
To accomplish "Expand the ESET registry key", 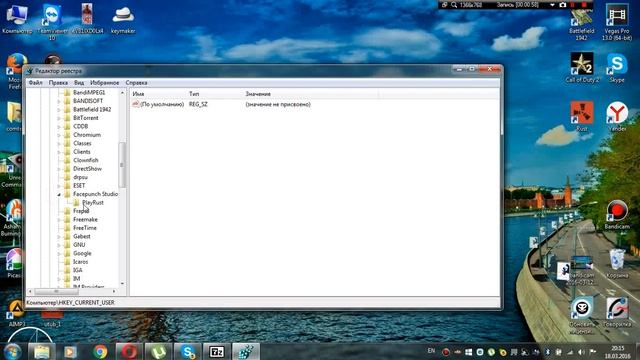I will click(59, 186).
